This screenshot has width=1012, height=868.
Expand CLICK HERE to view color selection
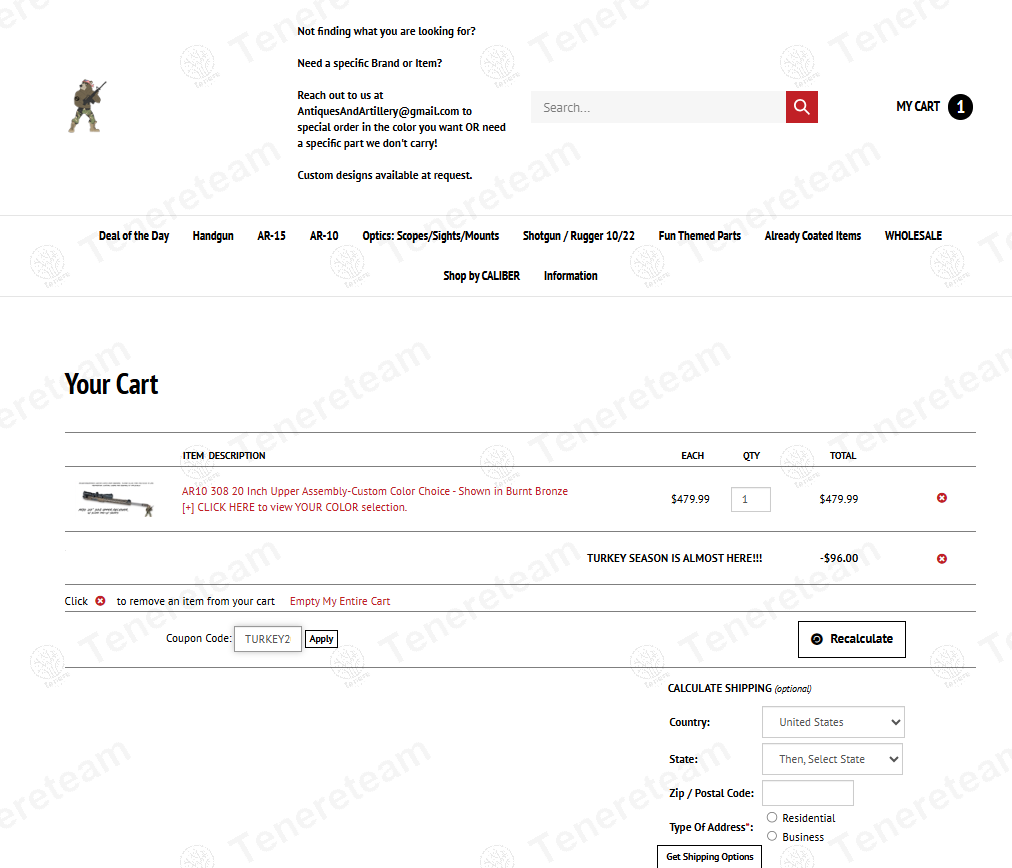pos(294,507)
